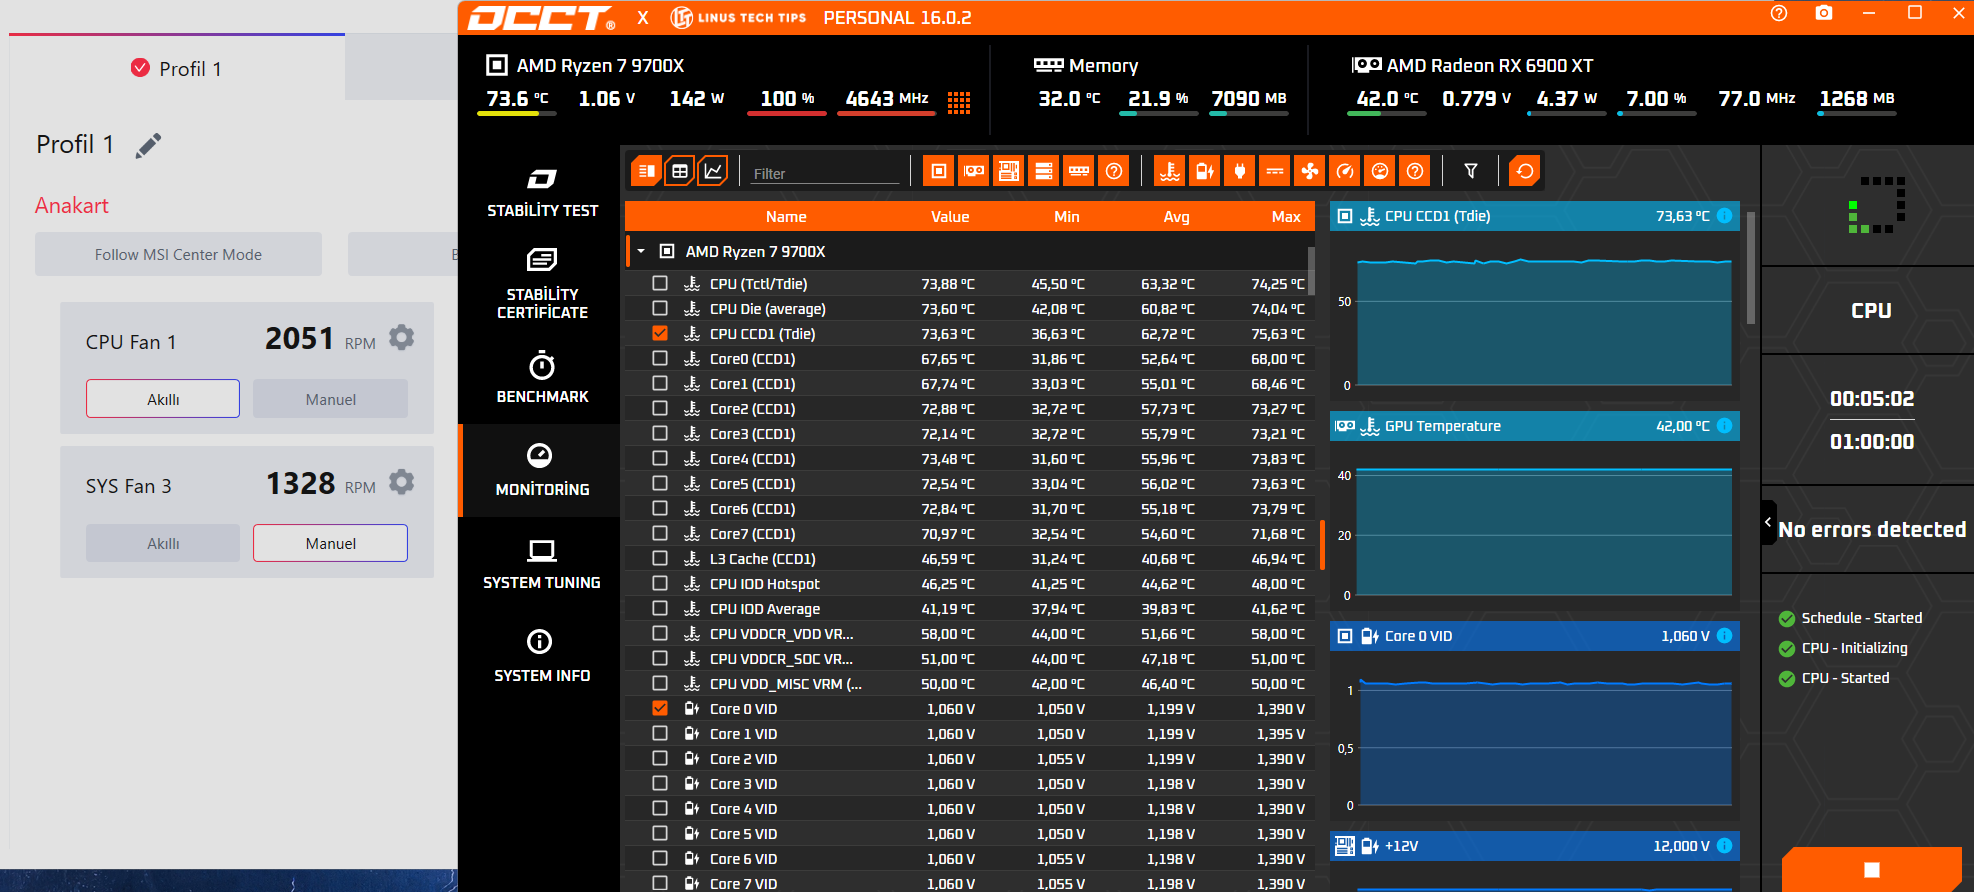Take a screenshot with the OCCT camera icon

tap(1824, 14)
